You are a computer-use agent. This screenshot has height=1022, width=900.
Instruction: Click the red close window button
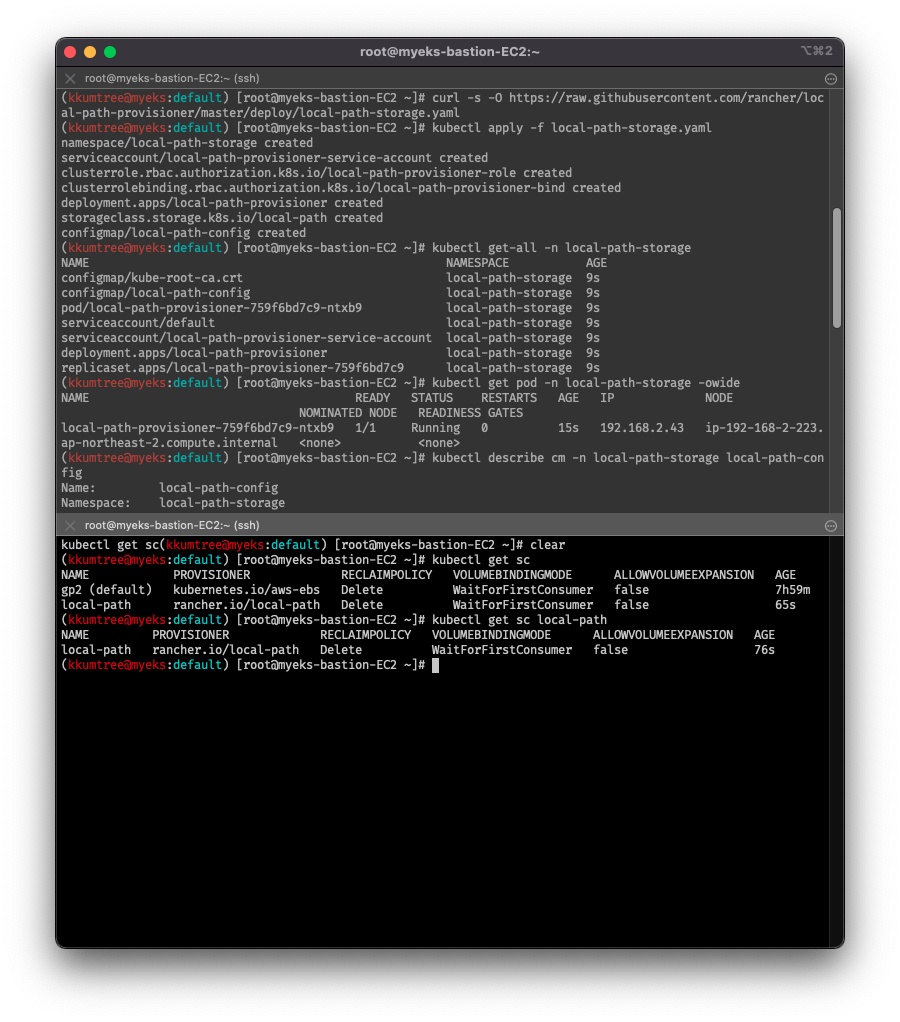[70, 52]
